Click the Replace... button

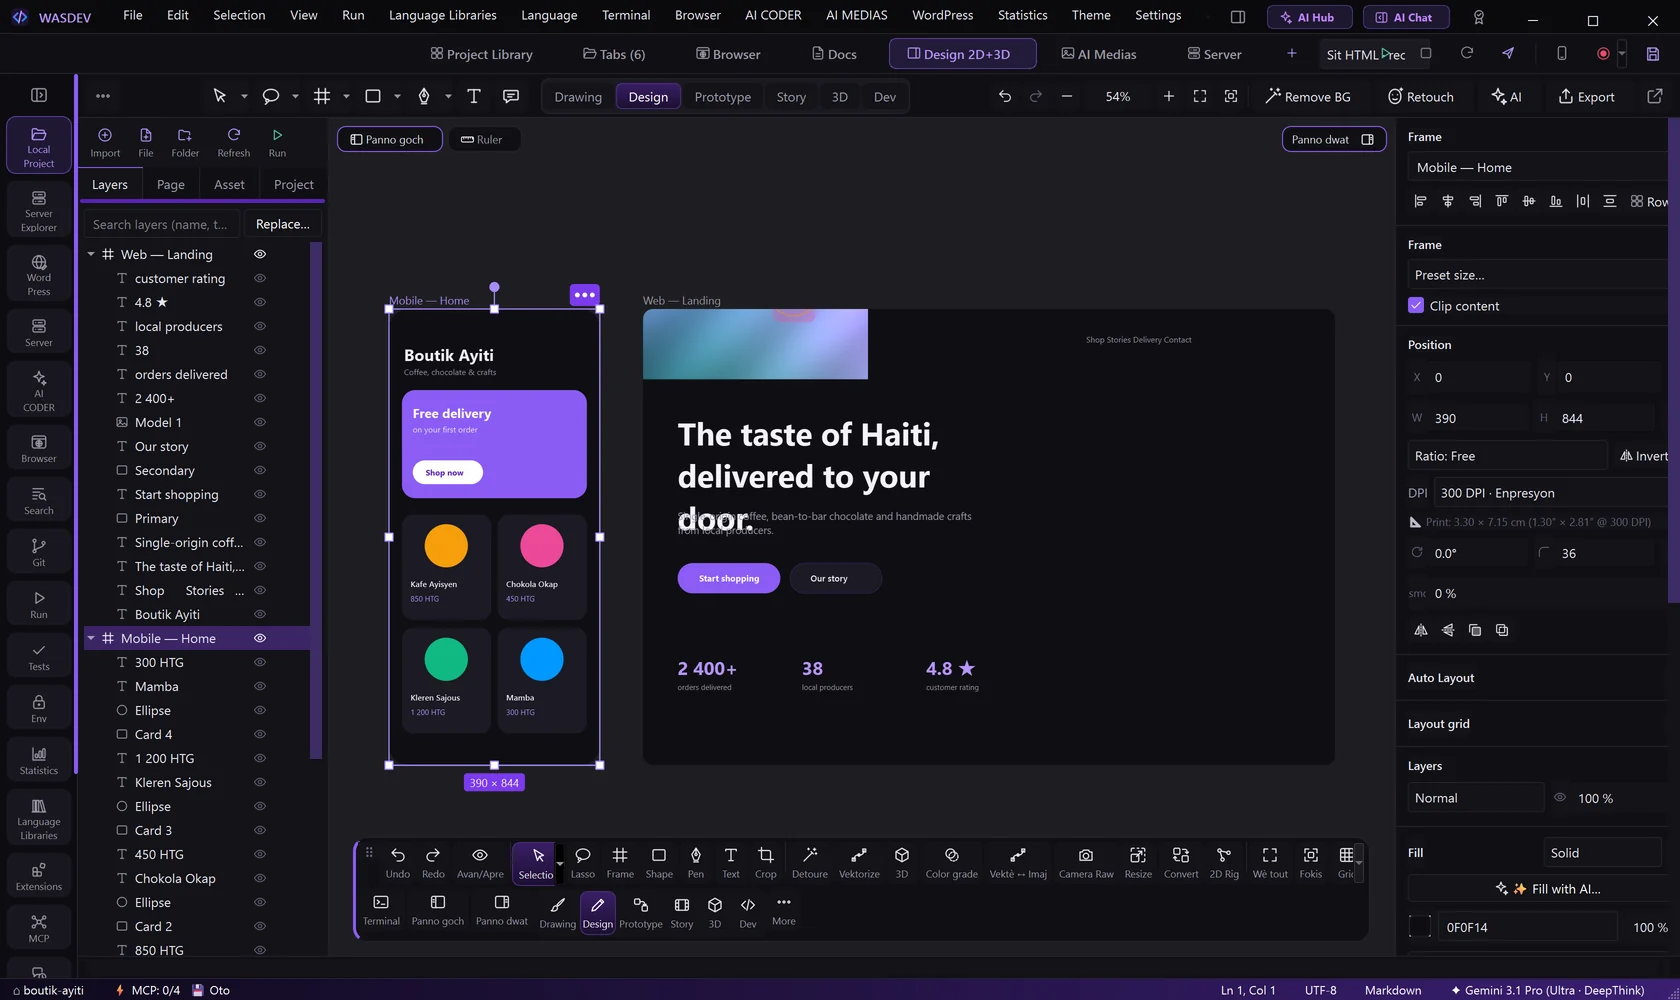coord(283,225)
